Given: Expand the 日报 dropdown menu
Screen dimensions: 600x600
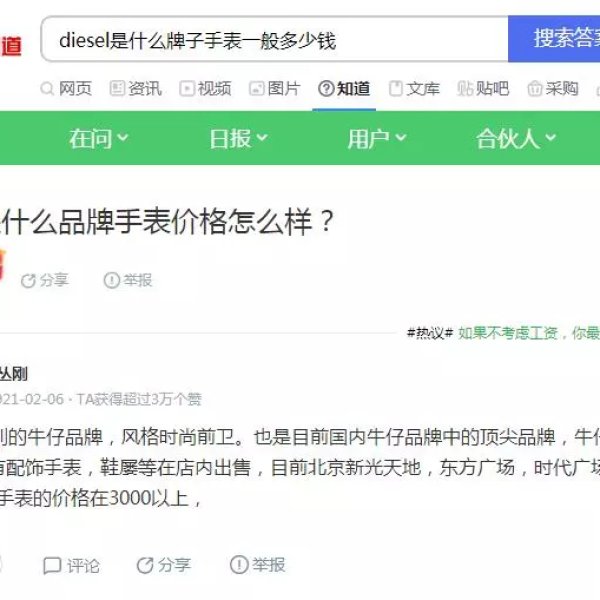Looking at the screenshot, I should 238,138.
